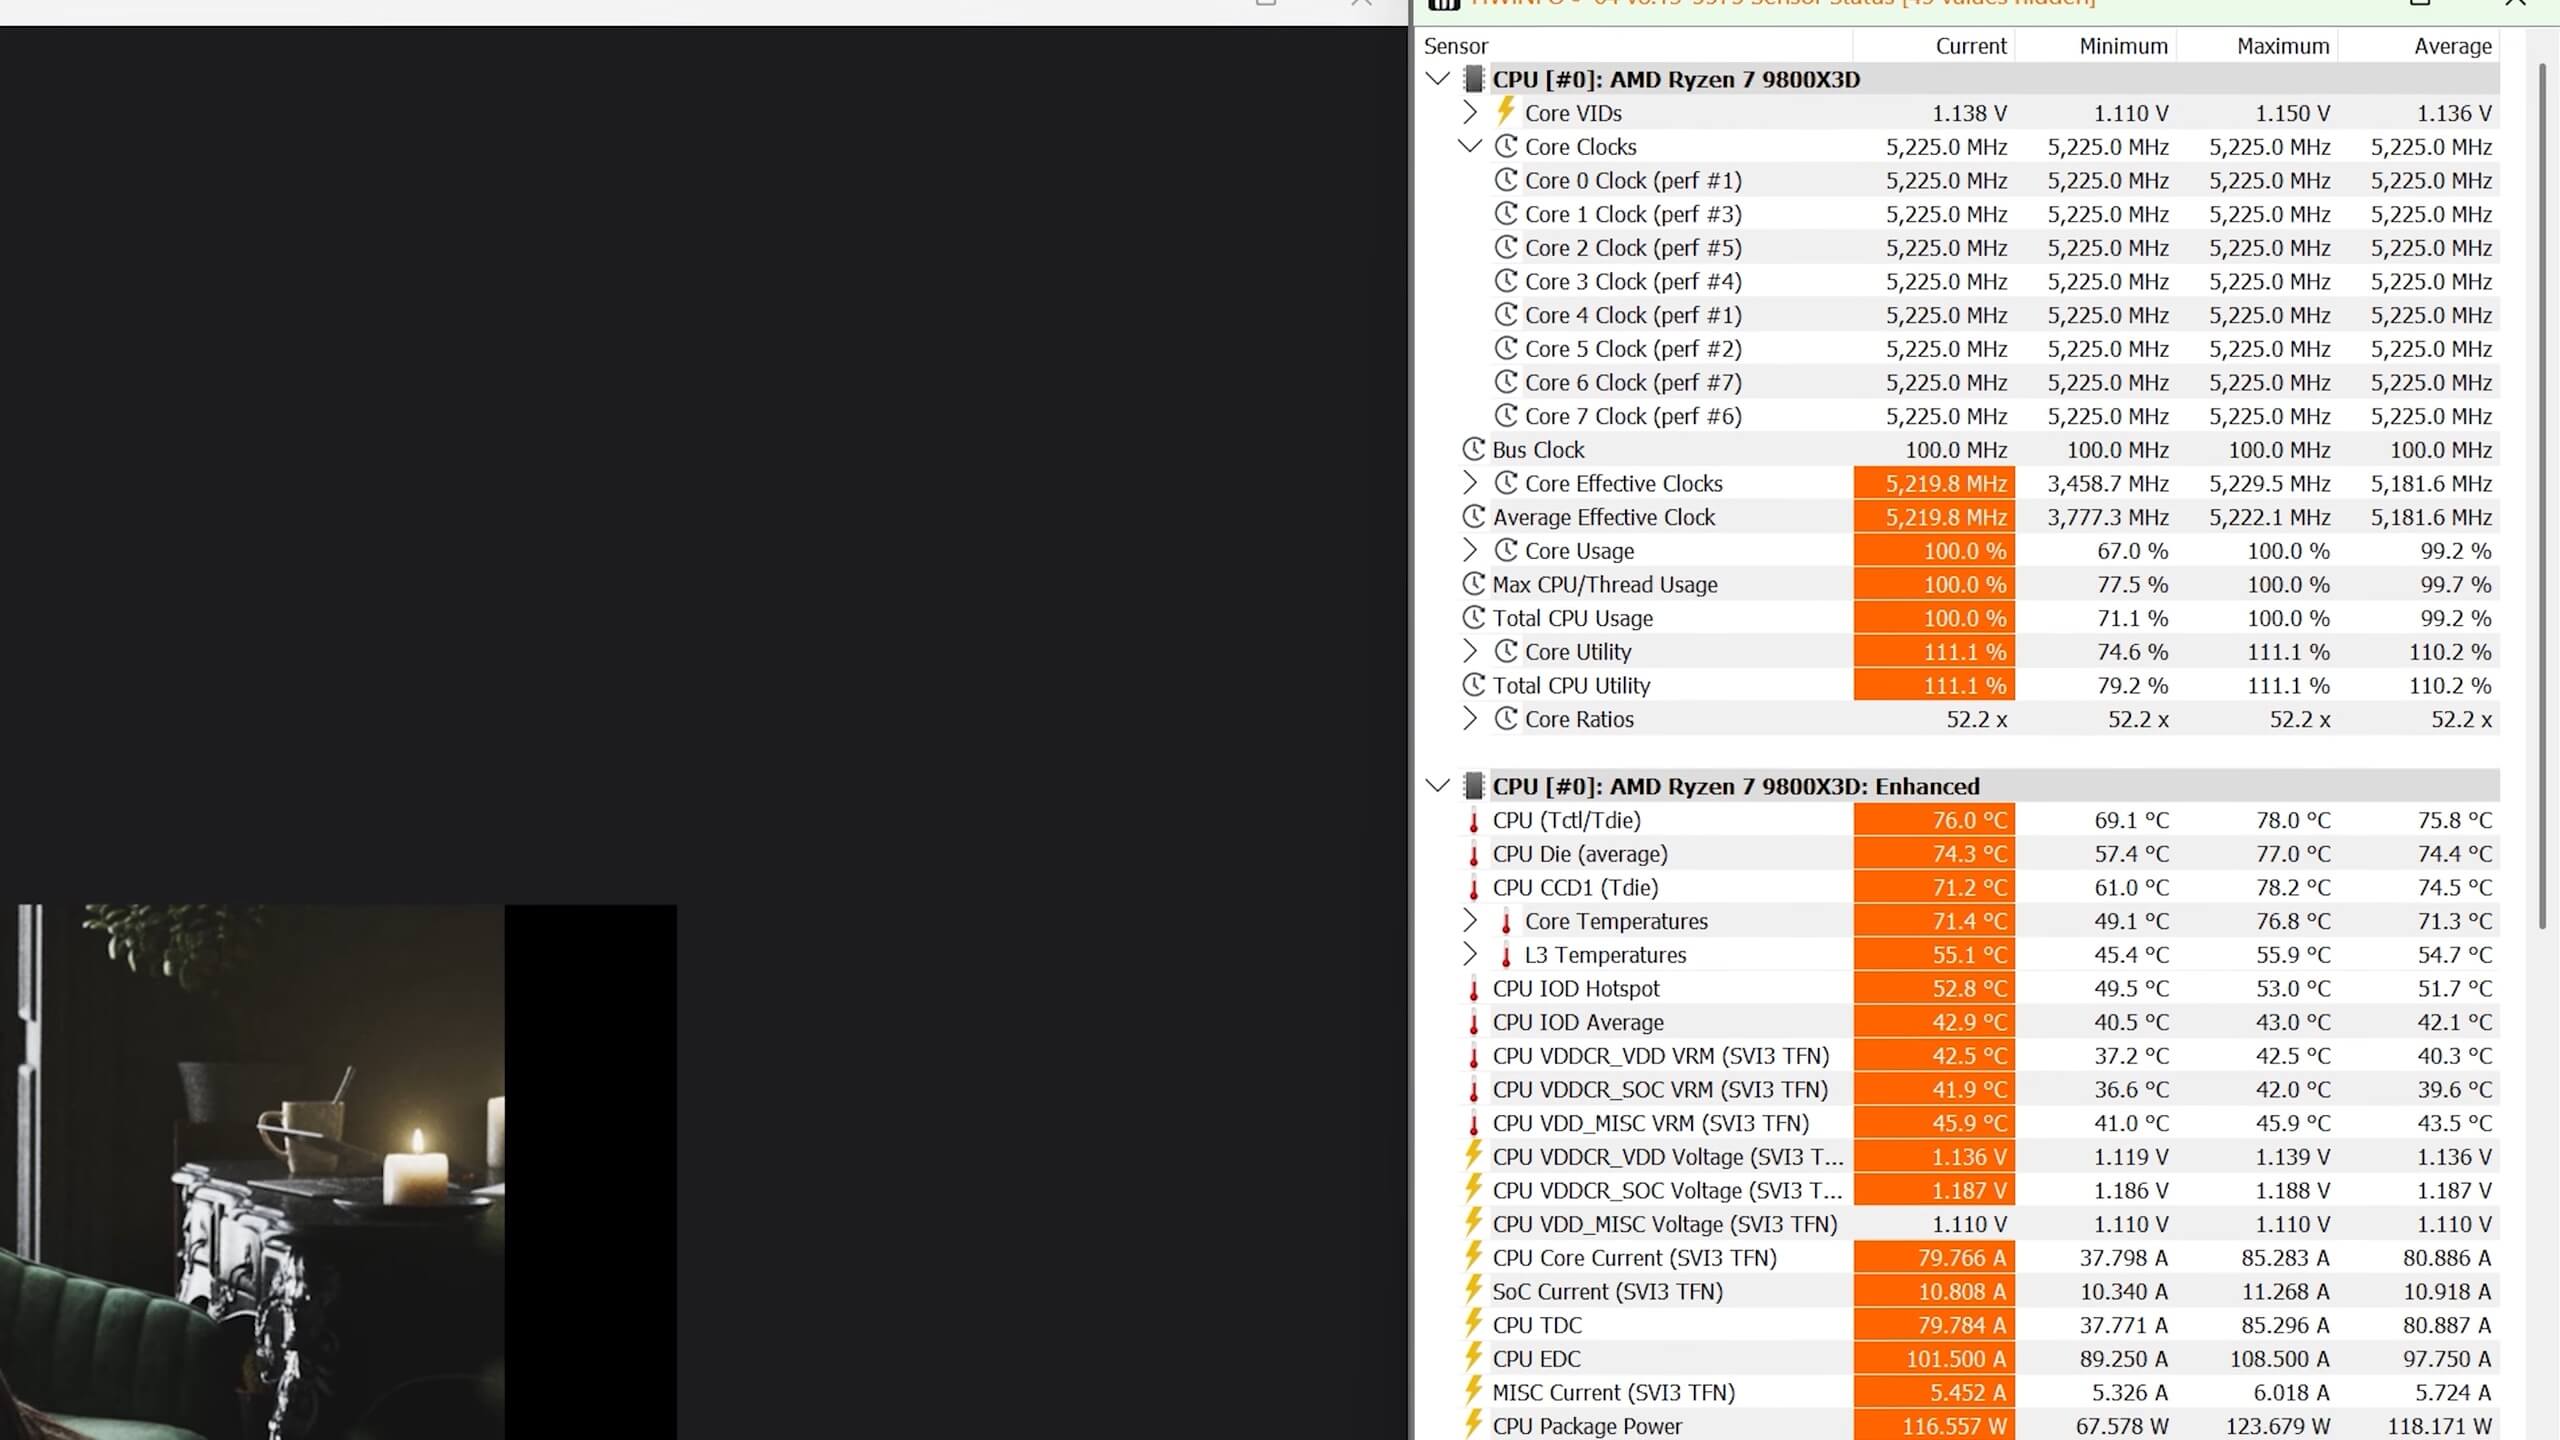Click the clock icon beside Total CPU Utility
2560x1440 pixels.
(x=1473, y=685)
